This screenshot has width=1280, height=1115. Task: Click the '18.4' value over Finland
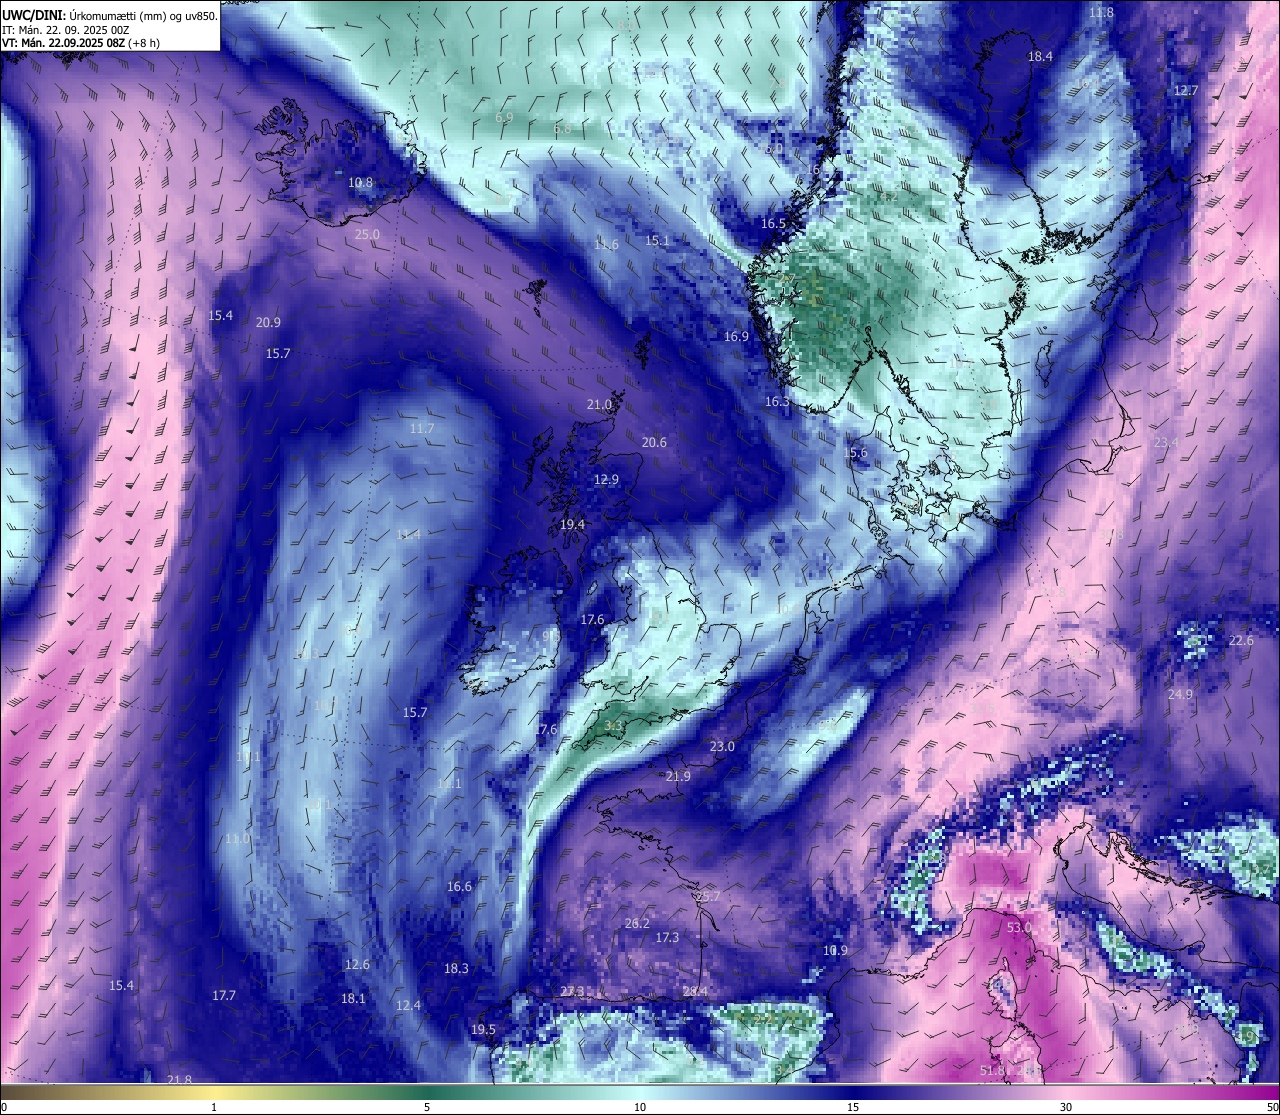click(1040, 58)
